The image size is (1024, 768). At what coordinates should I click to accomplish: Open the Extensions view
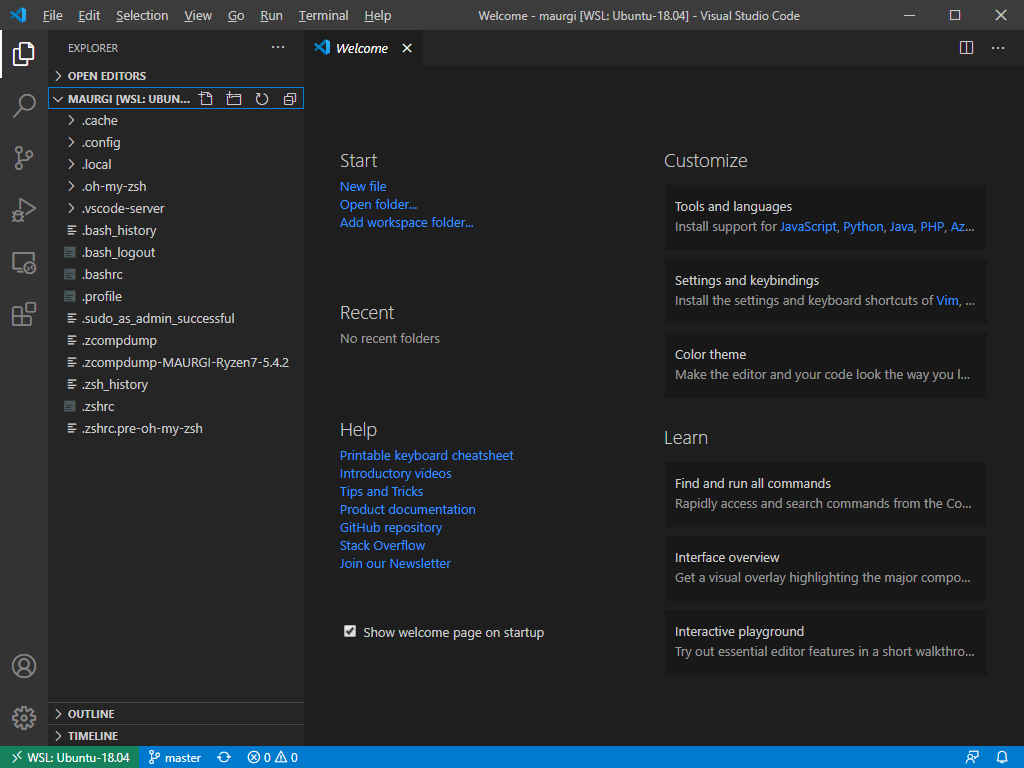point(23,314)
